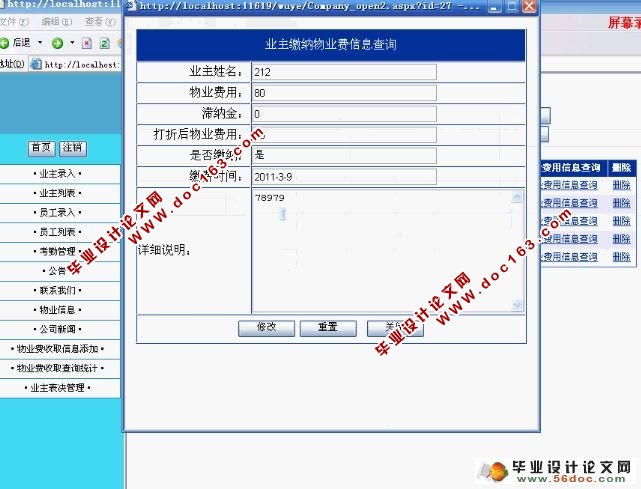
Task: Click the fifth row 删除 link
Action: coord(621,257)
